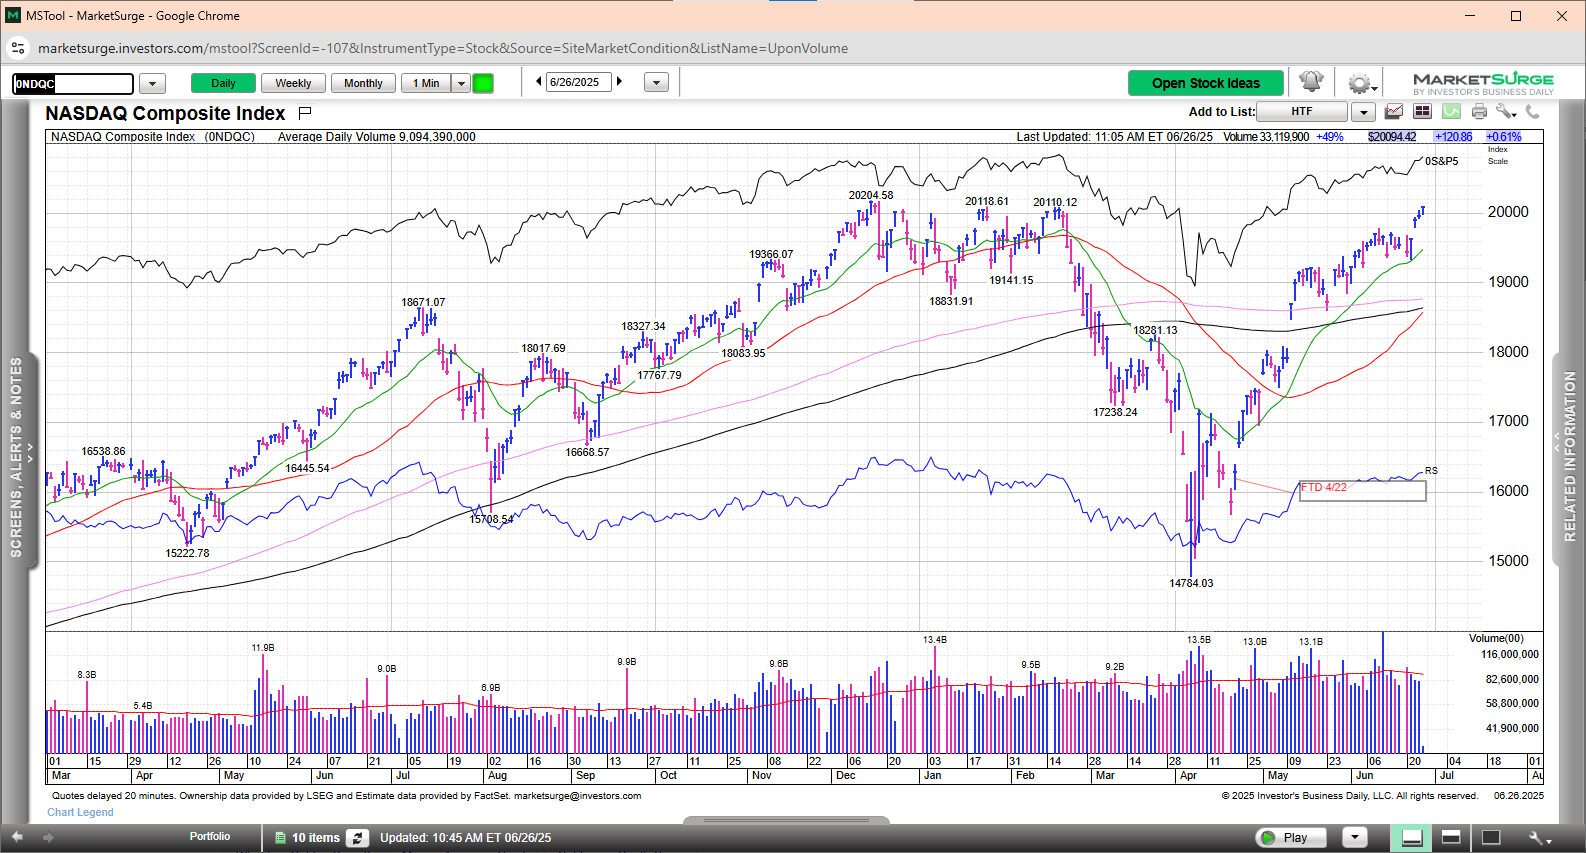
Task: Click the FTD 4/22 annotation box
Action: [x=1362, y=490]
